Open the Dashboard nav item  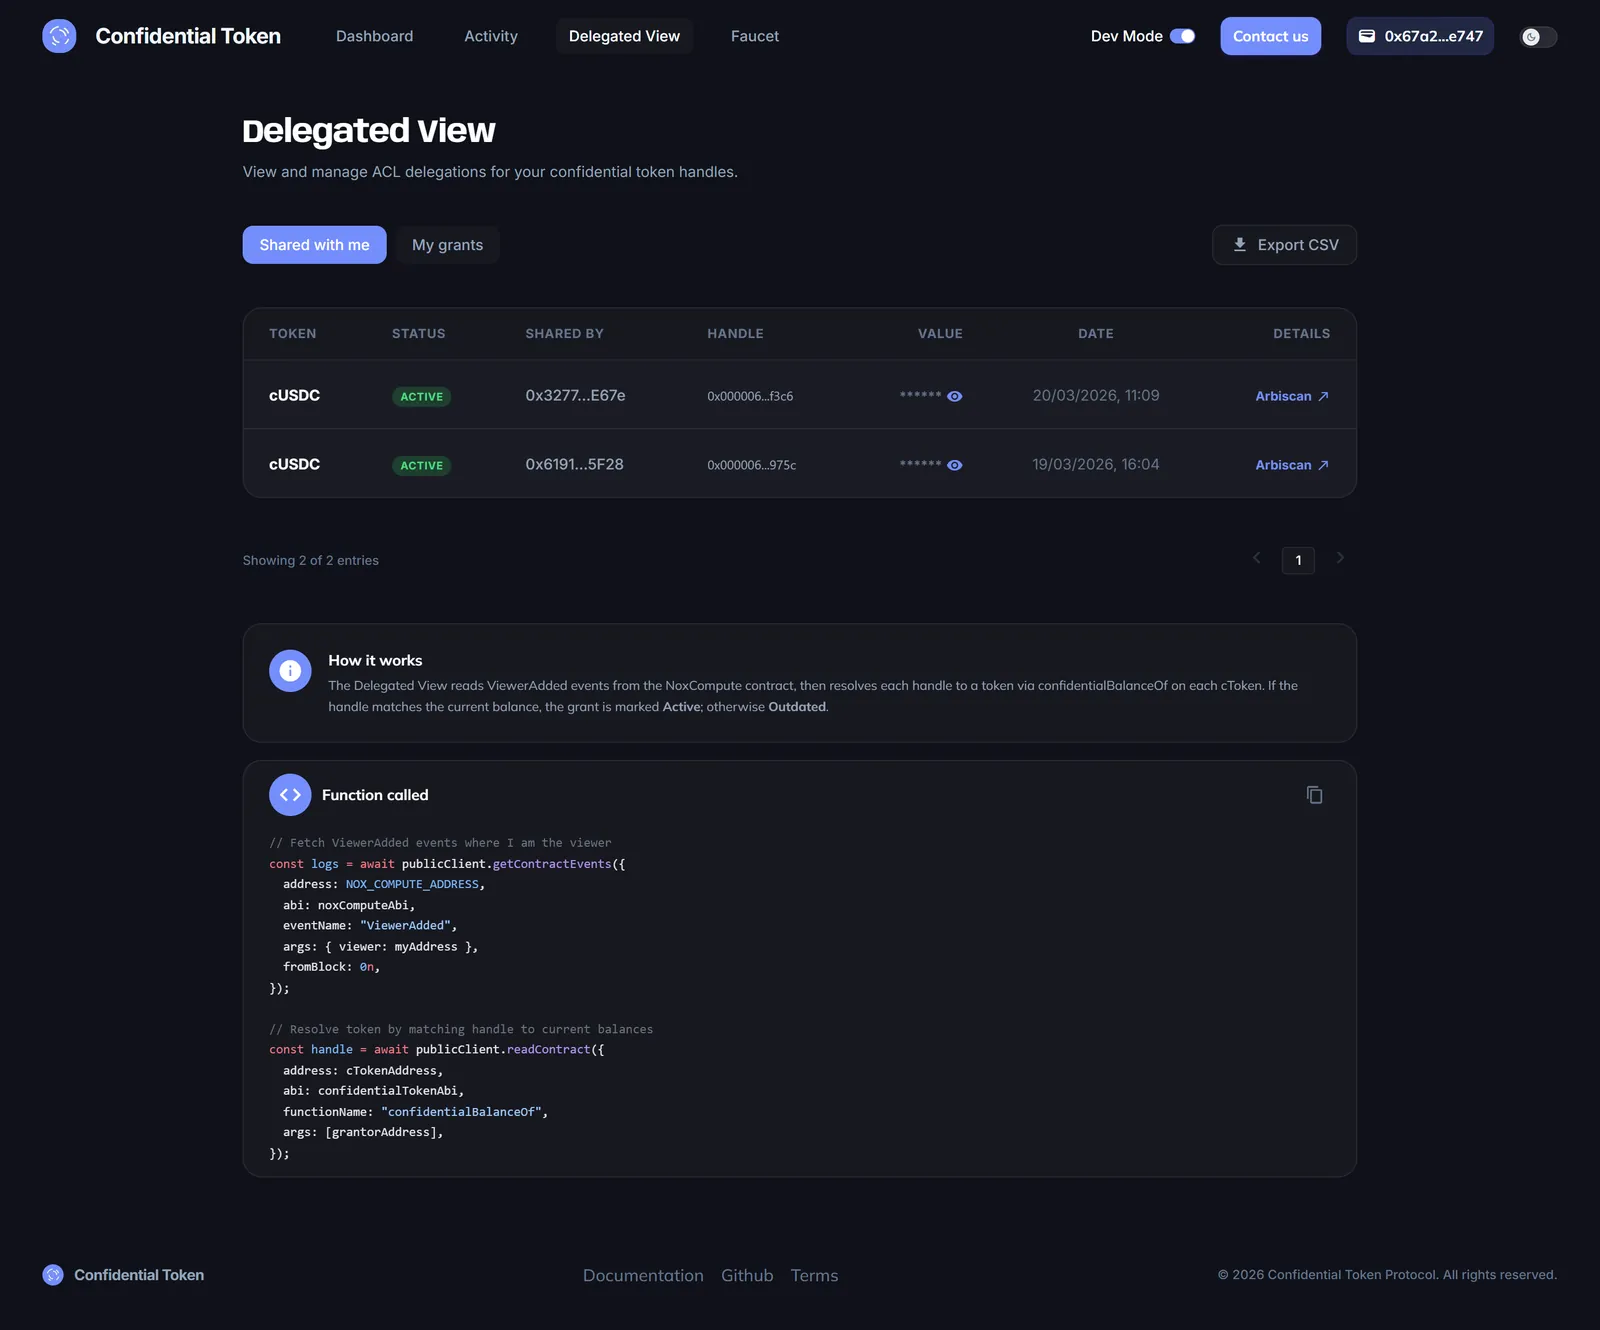click(x=374, y=36)
